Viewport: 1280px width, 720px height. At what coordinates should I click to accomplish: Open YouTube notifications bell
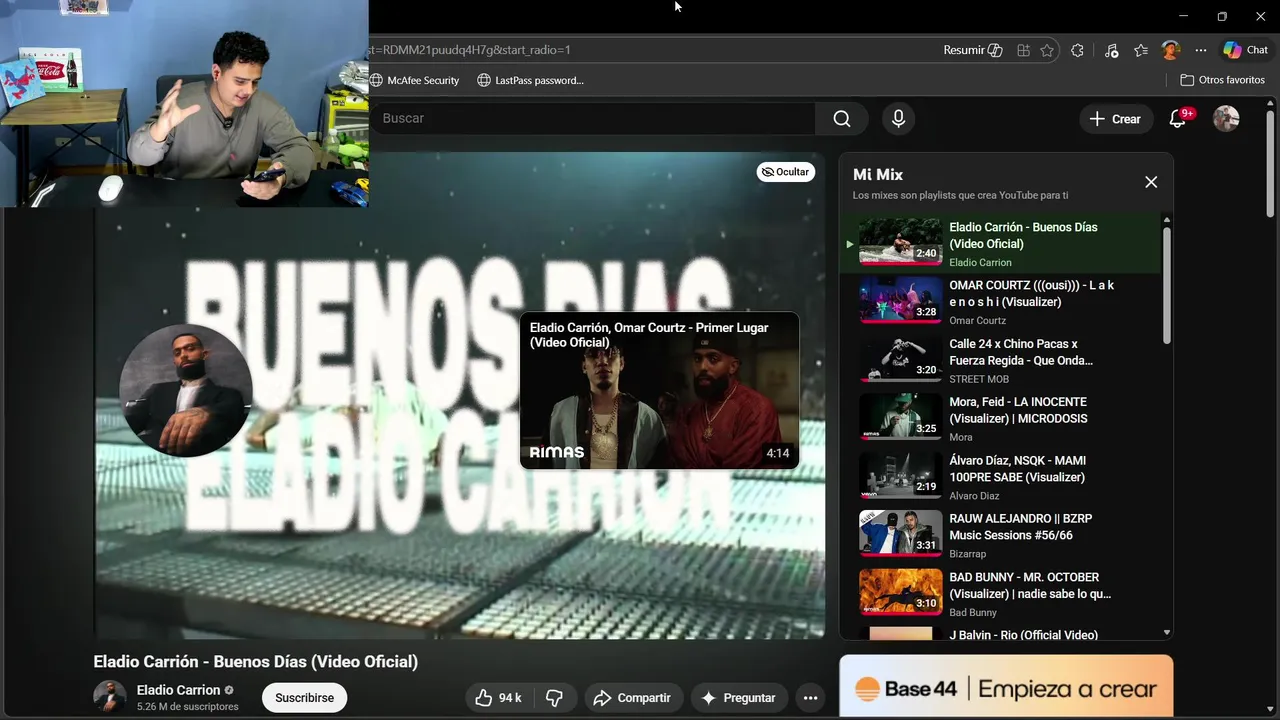[x=1178, y=119]
